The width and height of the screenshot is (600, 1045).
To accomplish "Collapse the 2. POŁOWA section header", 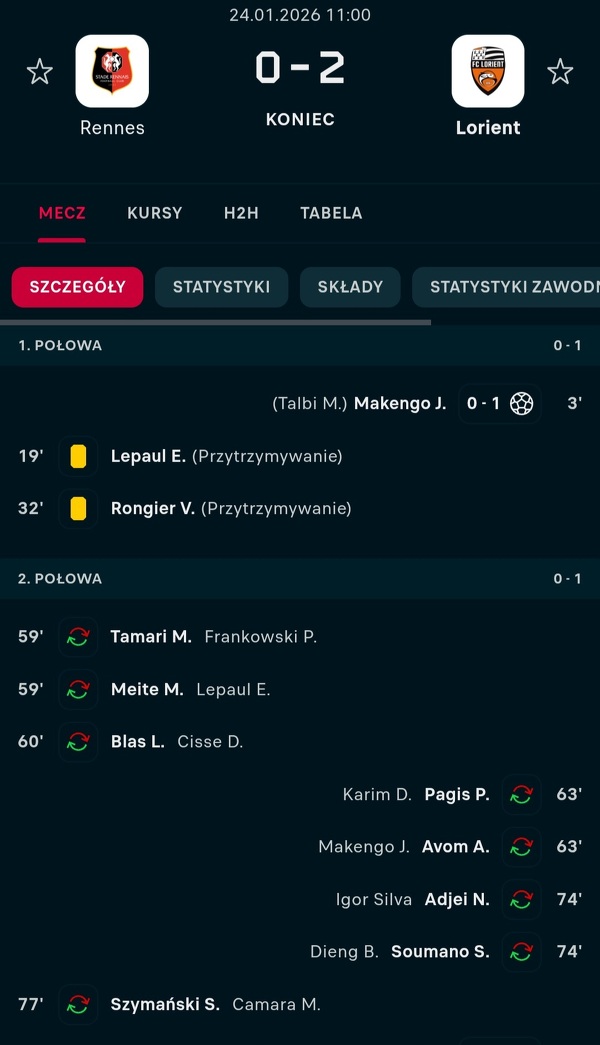I will tap(300, 578).
